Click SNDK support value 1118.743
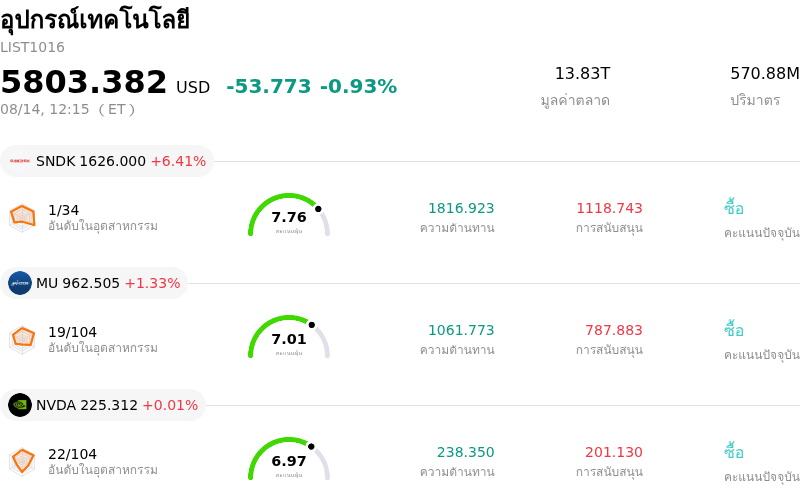The image size is (800, 499). (x=609, y=208)
